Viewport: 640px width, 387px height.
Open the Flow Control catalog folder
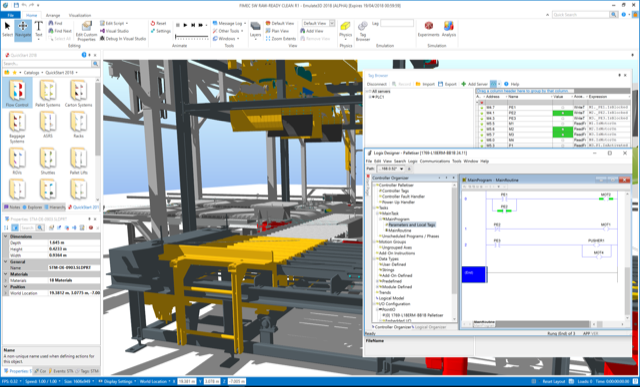click(17, 93)
